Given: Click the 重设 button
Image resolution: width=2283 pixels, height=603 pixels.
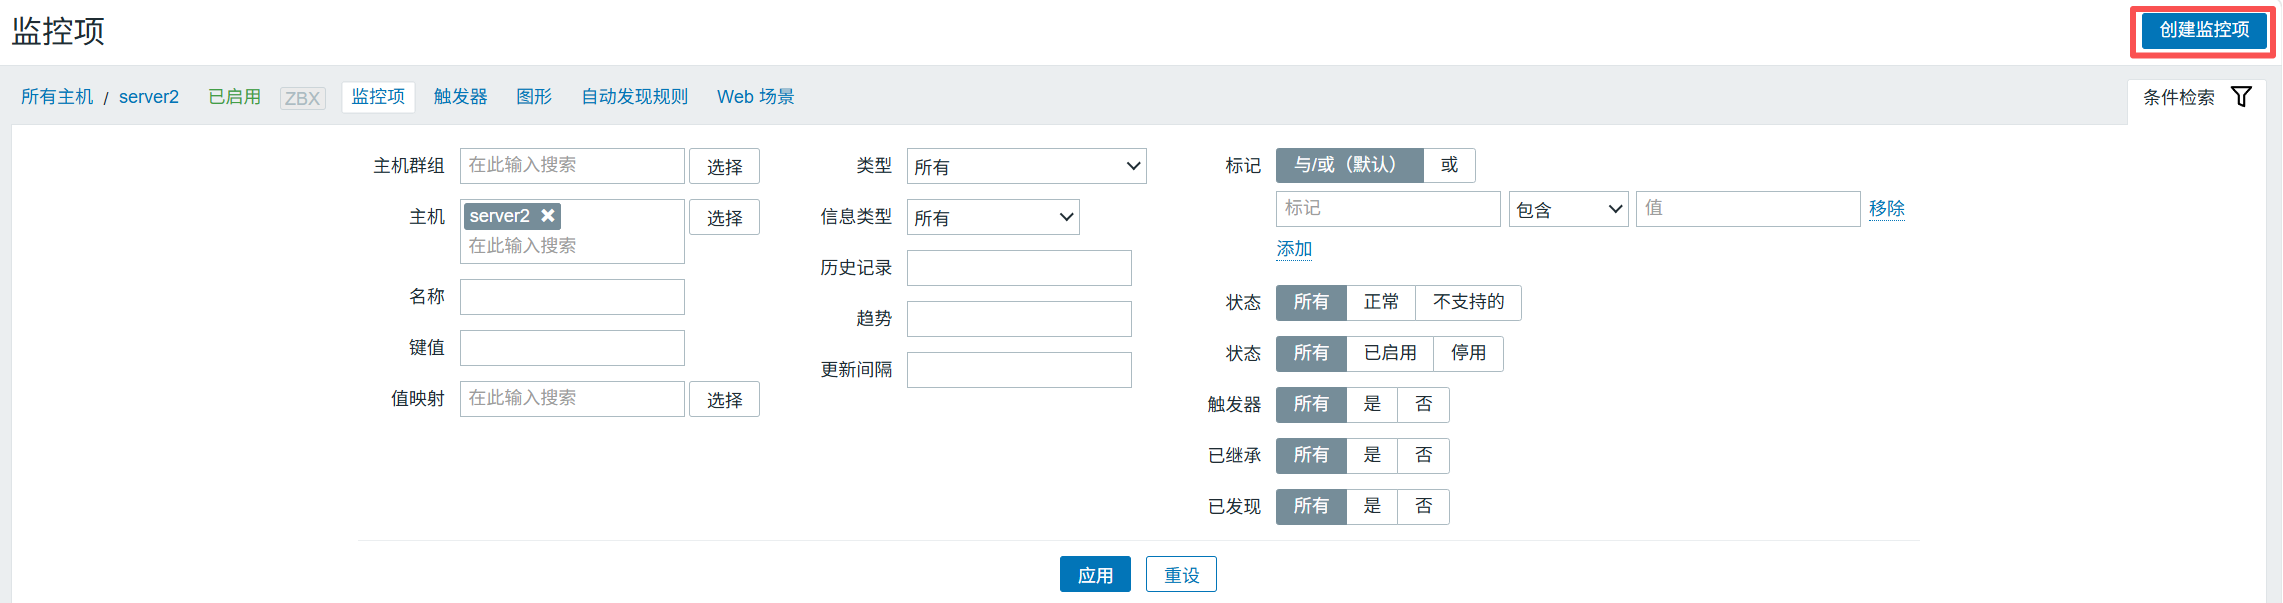Looking at the screenshot, I should click(1181, 575).
